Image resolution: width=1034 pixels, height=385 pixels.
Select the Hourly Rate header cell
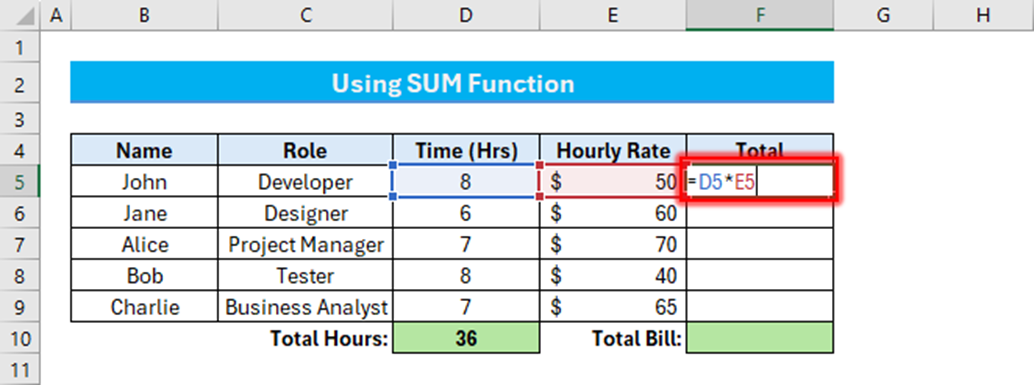613,150
